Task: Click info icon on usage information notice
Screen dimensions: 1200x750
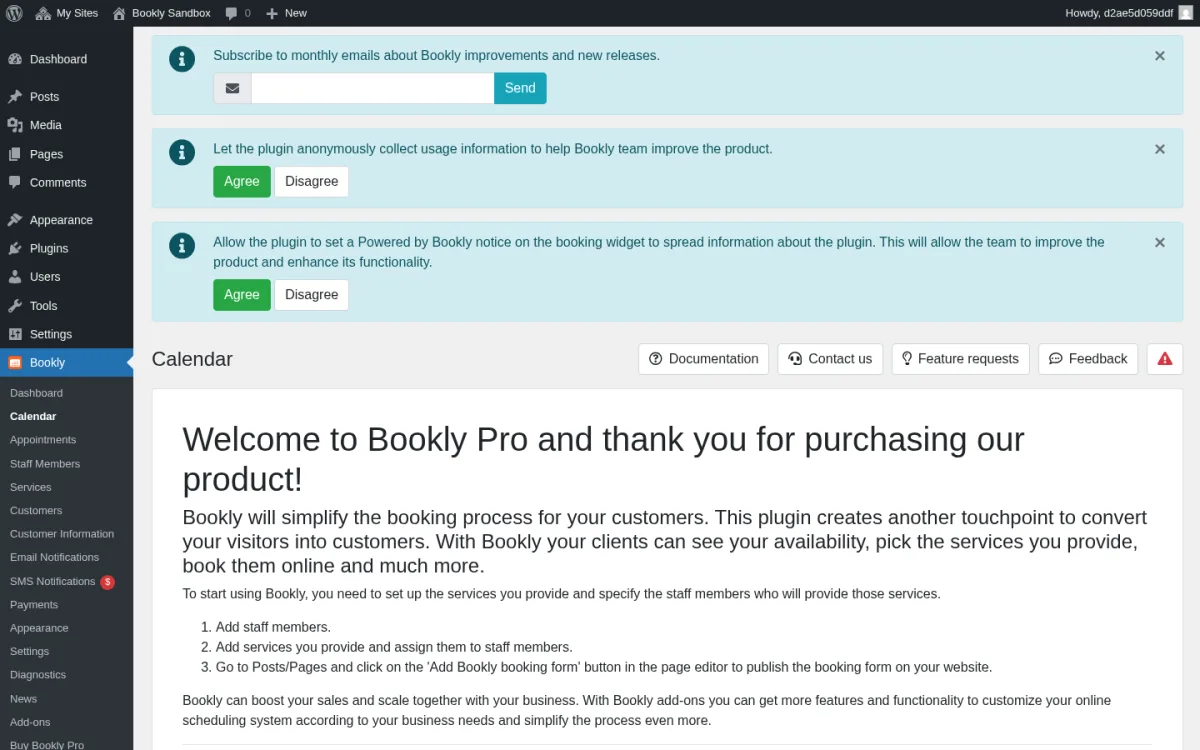Action: tap(182, 152)
